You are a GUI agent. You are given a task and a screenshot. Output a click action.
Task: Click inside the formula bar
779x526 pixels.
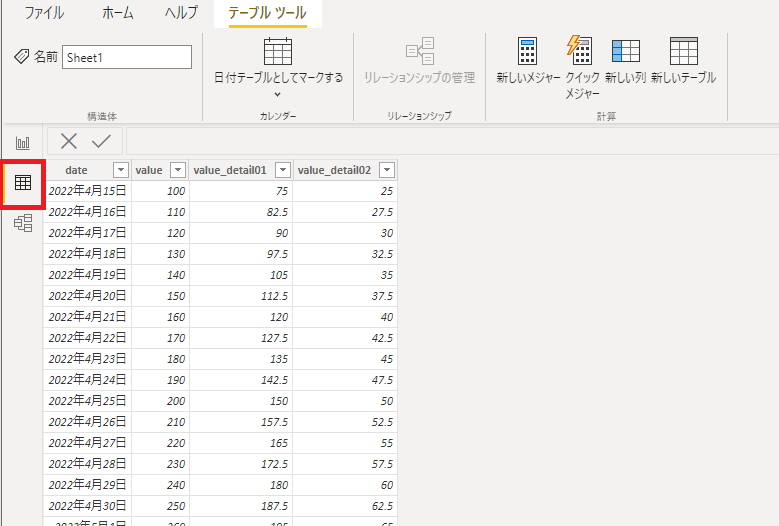(452, 141)
